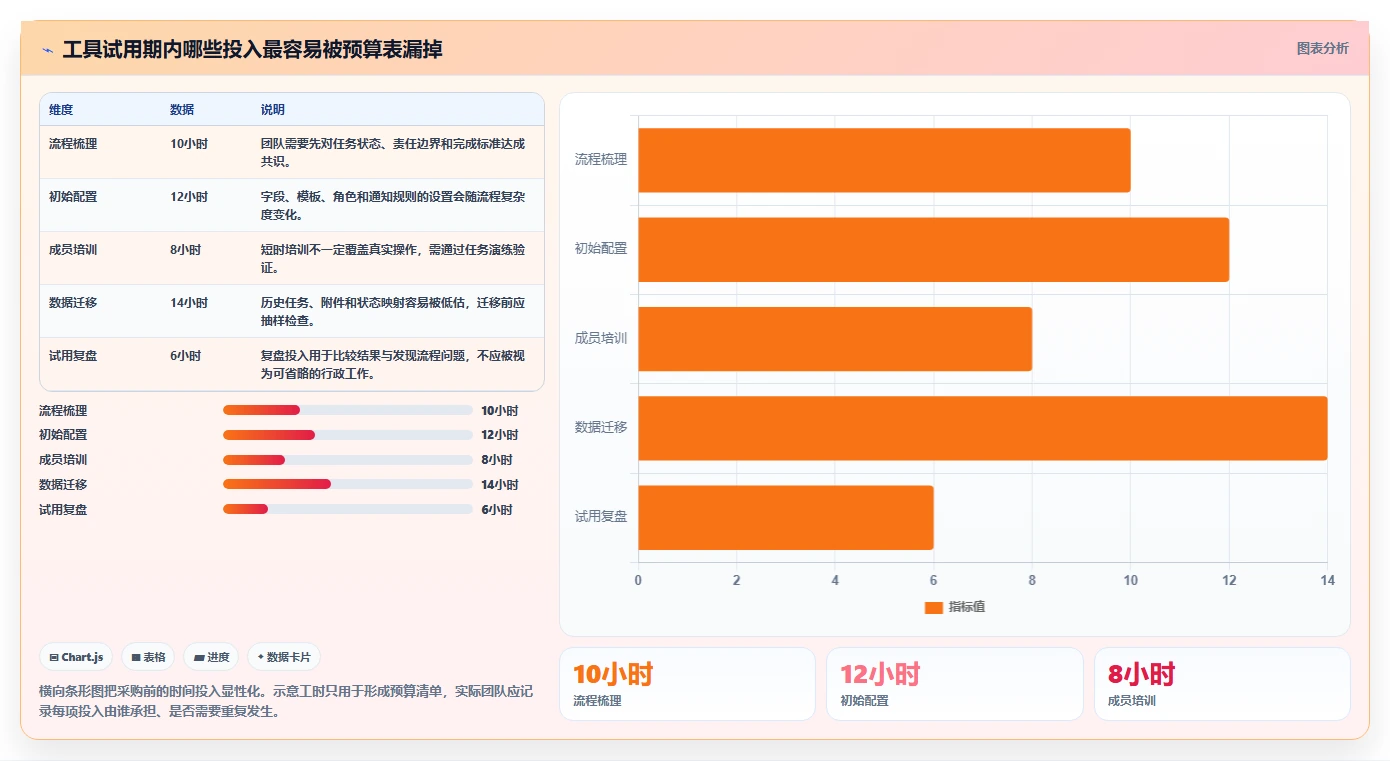Viewport: 1390px width, 761px height.
Task: Click the longest 数据迁移 chart bar
Action: point(982,428)
